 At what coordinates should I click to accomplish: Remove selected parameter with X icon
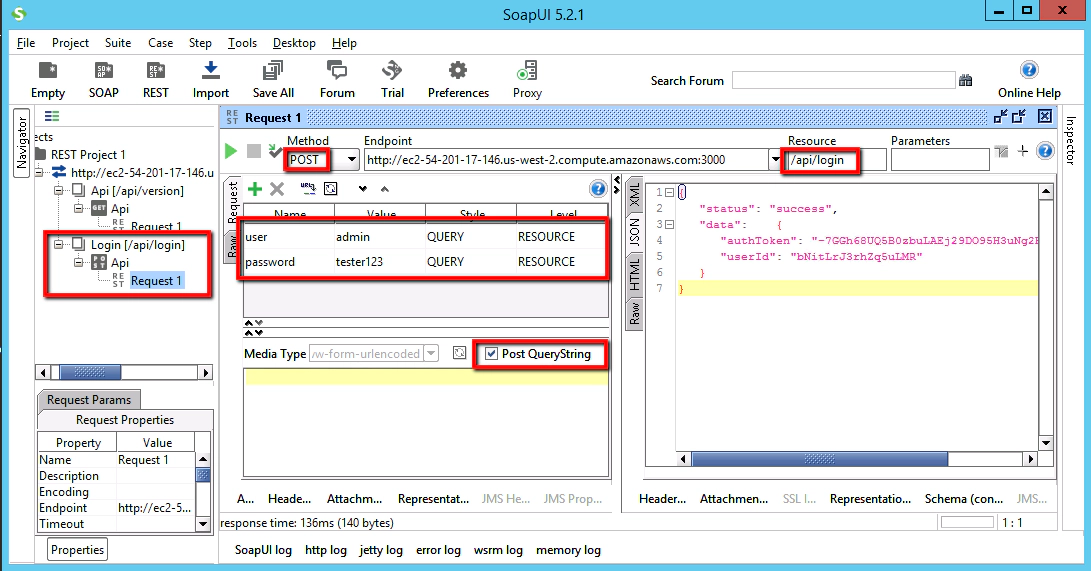[277, 188]
